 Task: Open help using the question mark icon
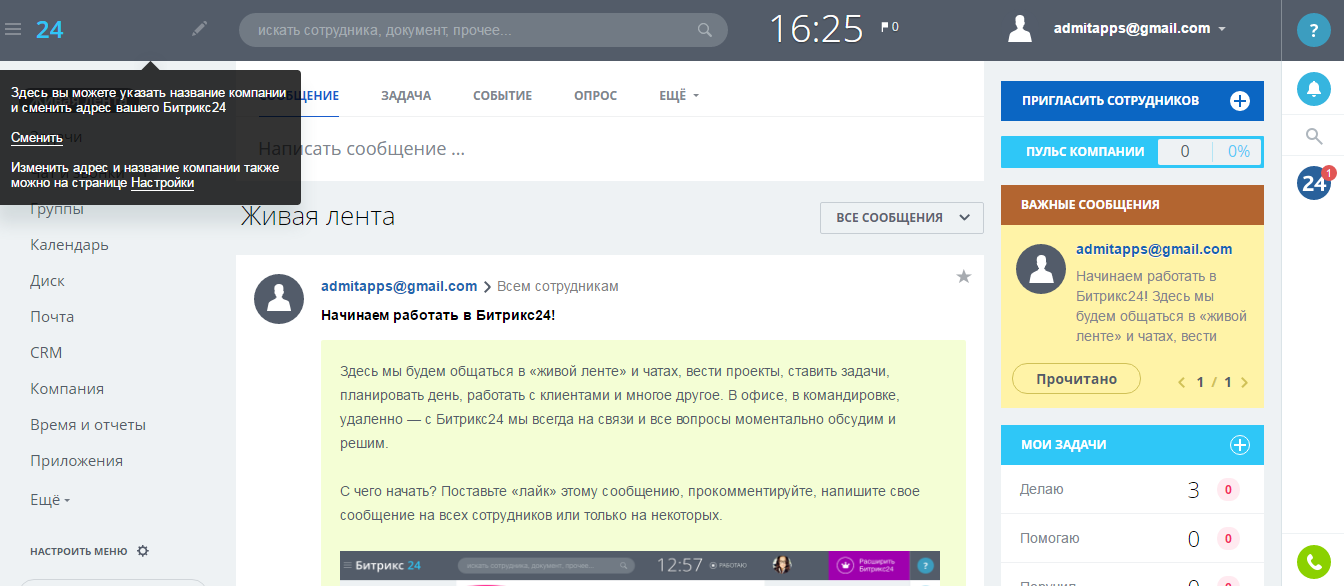pos(1313,30)
